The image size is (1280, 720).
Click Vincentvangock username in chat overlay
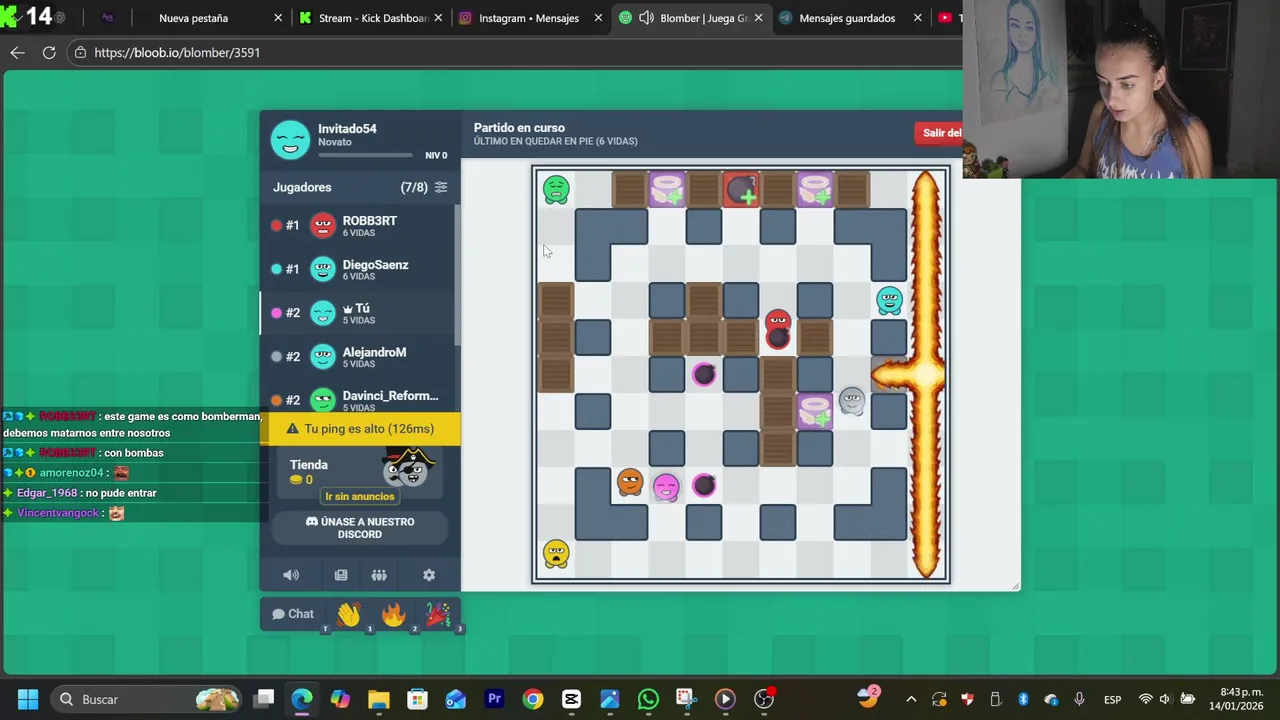click(58, 513)
